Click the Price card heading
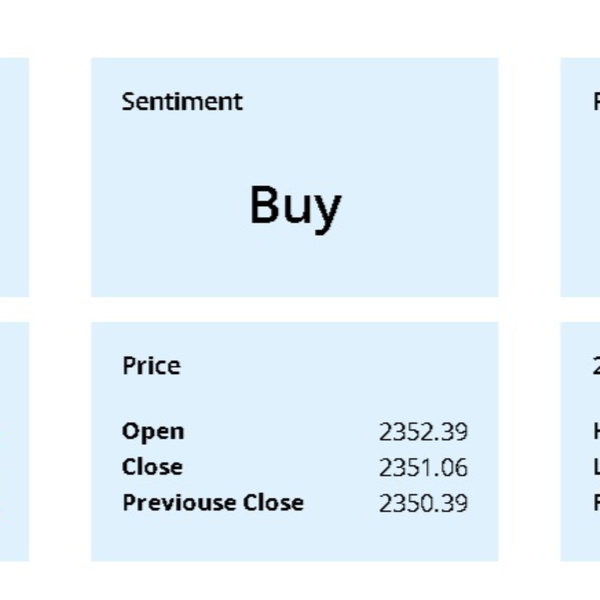Screen dimensions: 600x600 pos(151,366)
